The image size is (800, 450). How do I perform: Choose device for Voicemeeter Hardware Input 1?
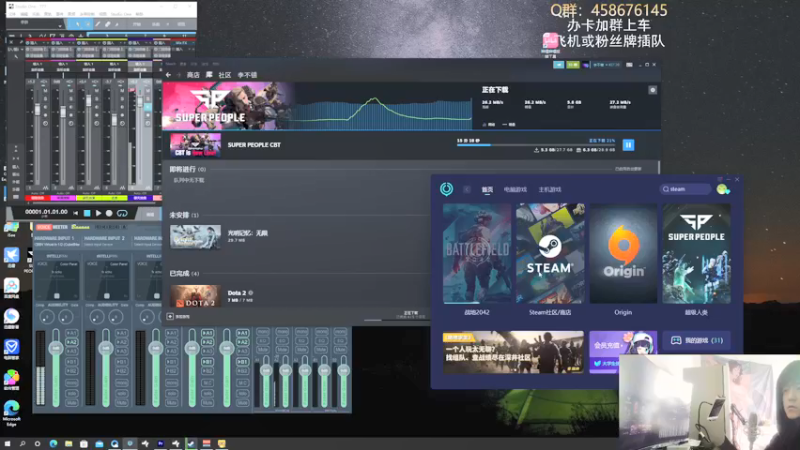(57, 244)
